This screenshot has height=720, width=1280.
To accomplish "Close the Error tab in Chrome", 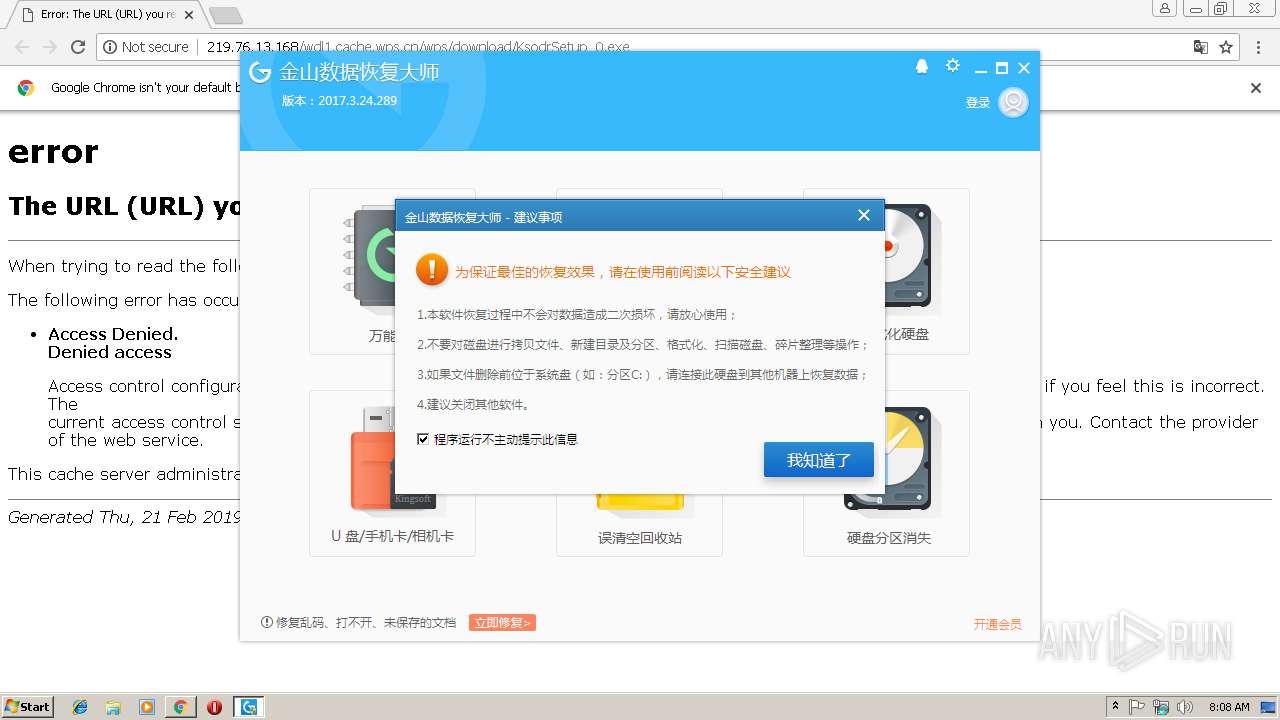I will click(x=189, y=15).
